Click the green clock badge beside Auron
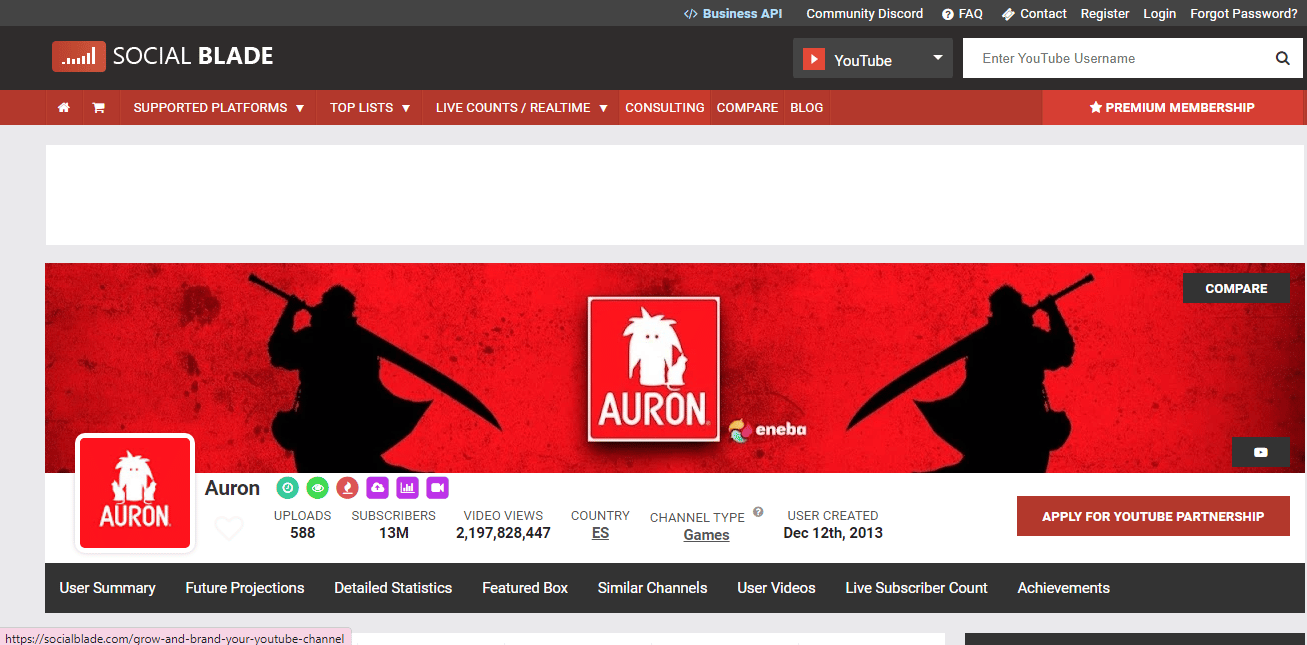The height and width of the screenshot is (645, 1307). click(x=288, y=488)
